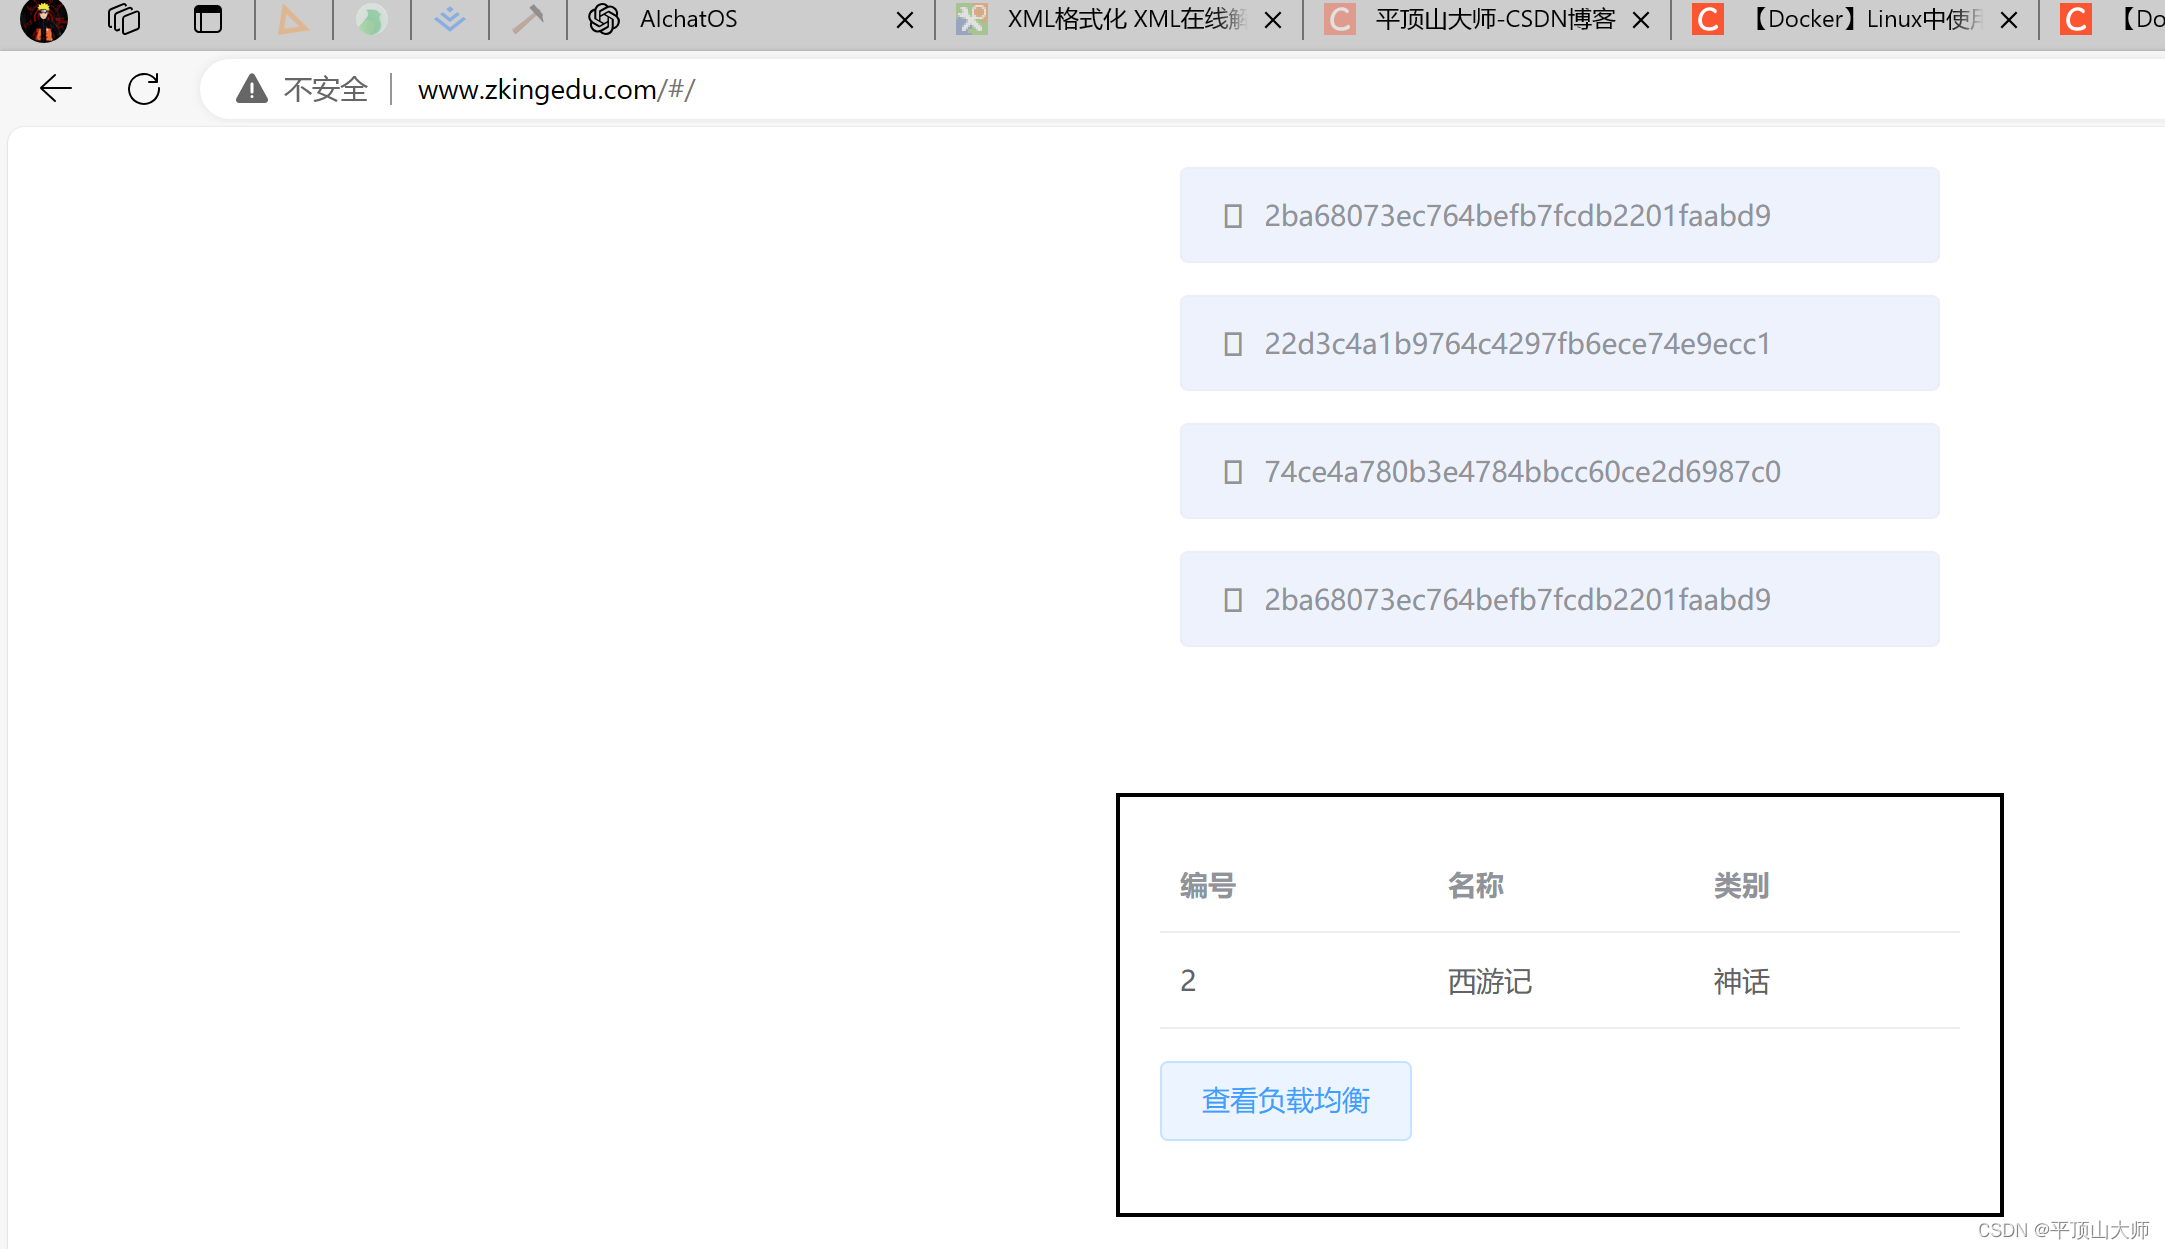Image resolution: width=2165 pixels, height=1249 pixels.
Task: Click the icon beside 22d3c4a1b9764c4297fb6ece74e9ecc1
Action: 1233,344
